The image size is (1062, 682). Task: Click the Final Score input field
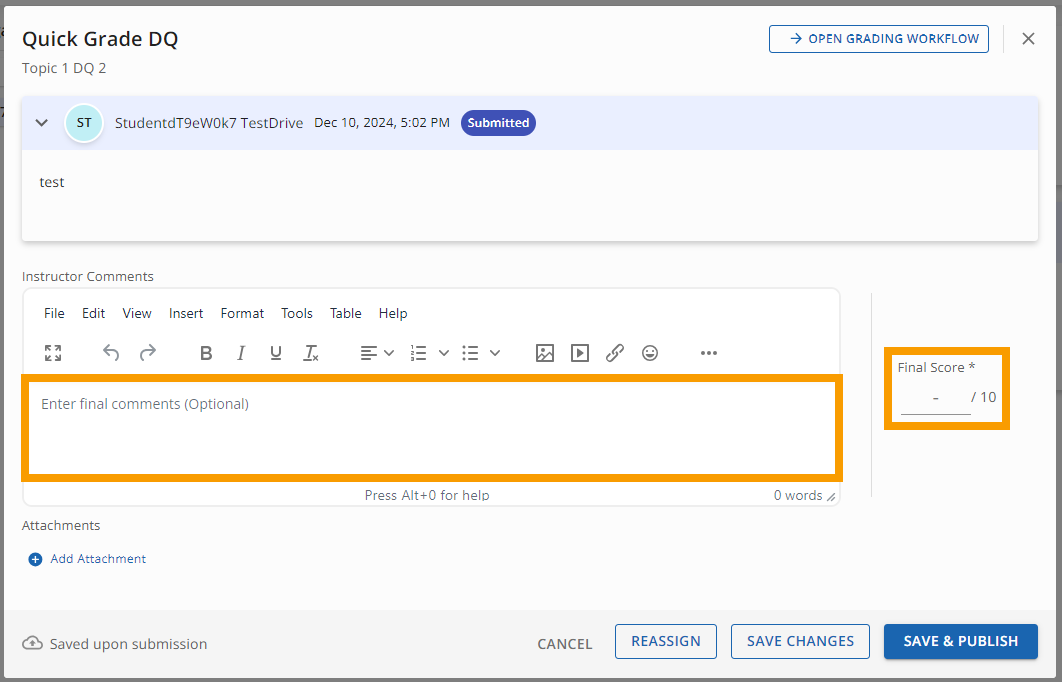(935, 398)
